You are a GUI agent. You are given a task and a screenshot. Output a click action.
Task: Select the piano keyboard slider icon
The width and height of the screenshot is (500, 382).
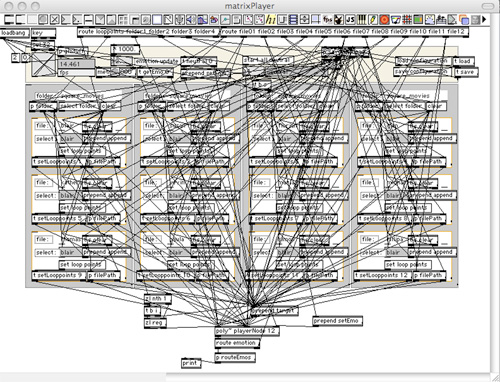[x=362, y=19]
